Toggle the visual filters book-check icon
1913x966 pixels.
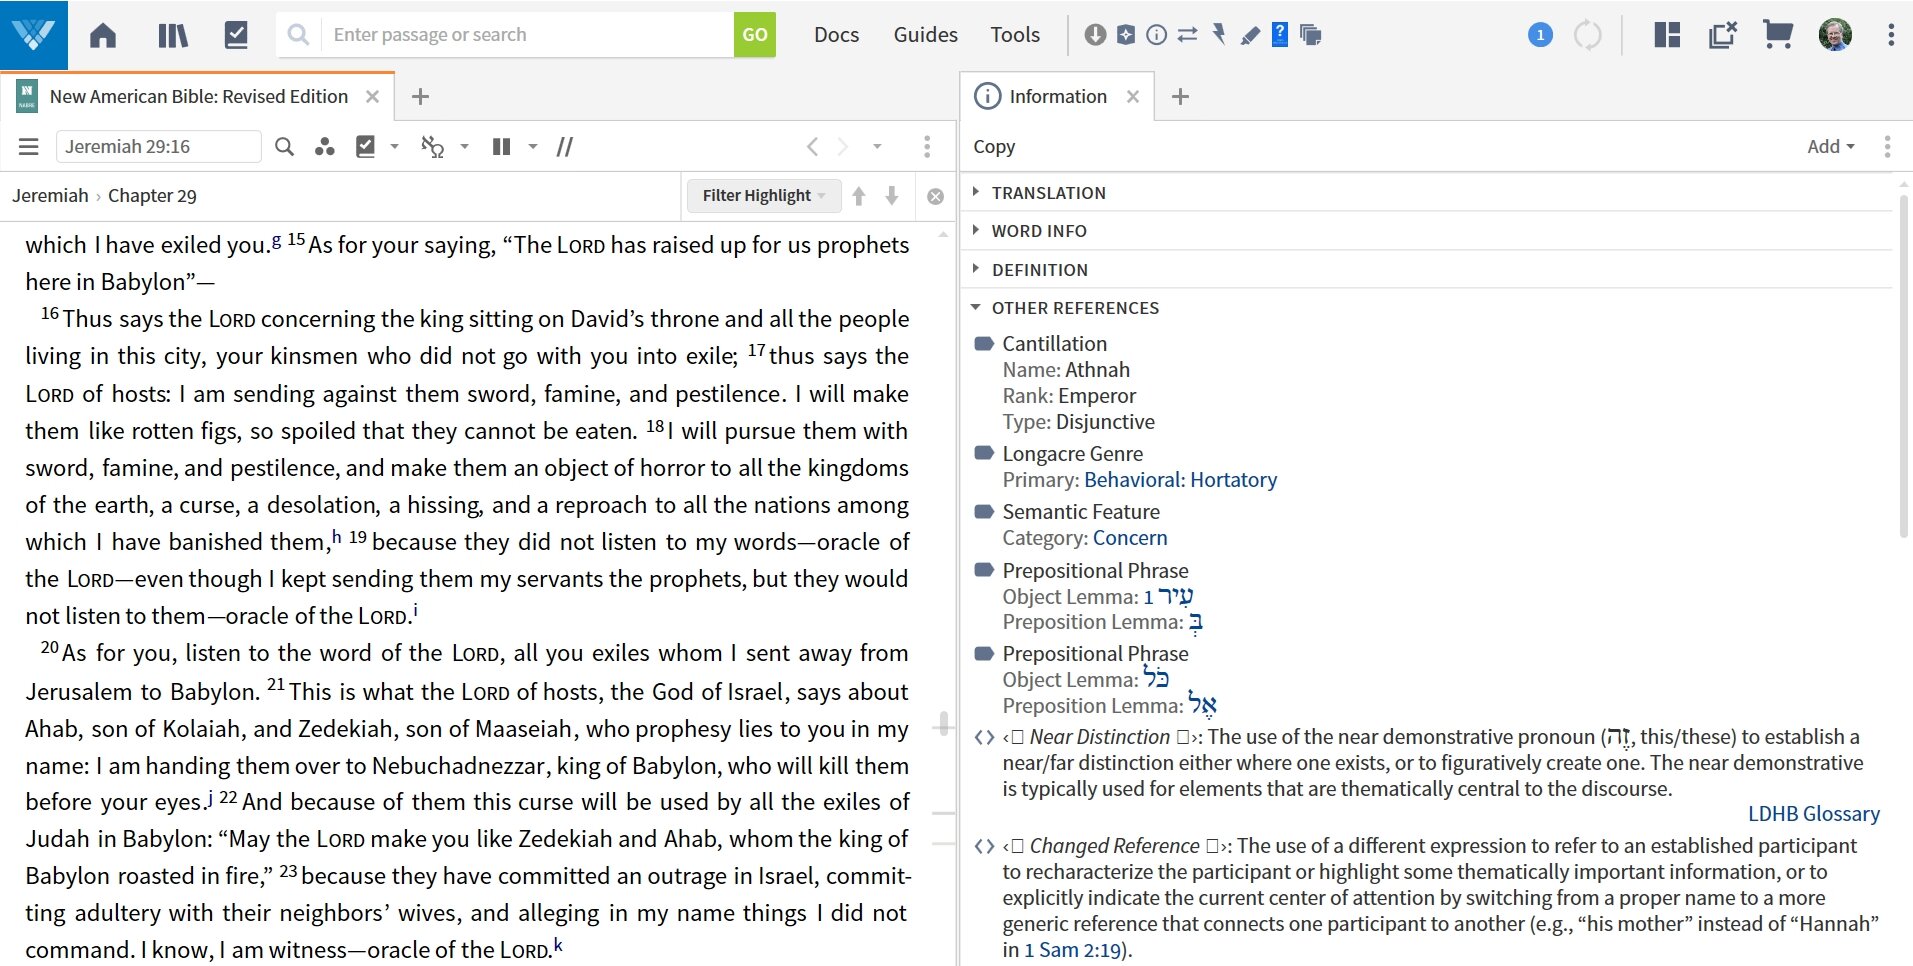point(366,147)
